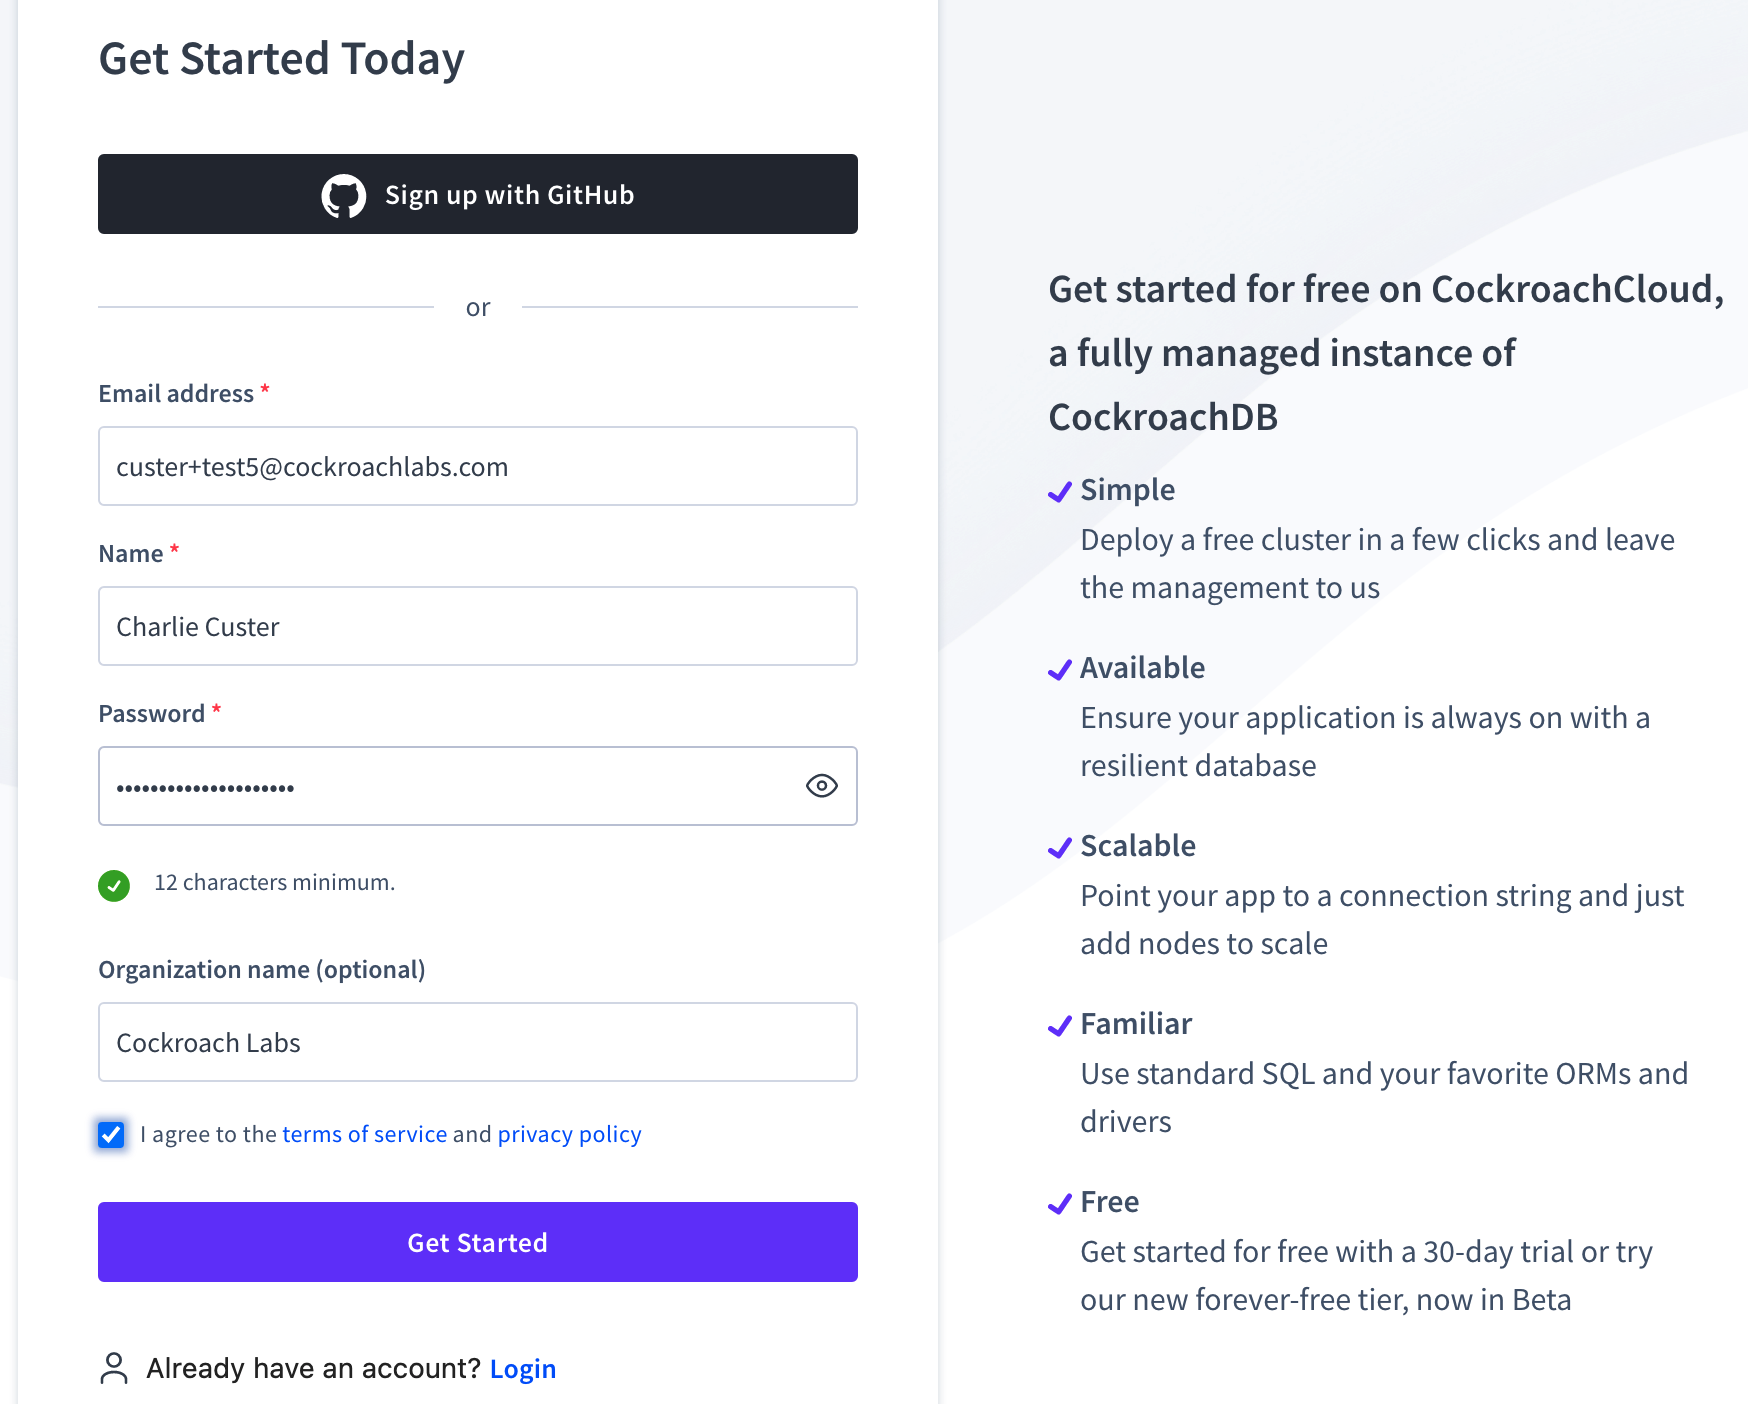Click the checkmark icon beside Scalable
The image size is (1748, 1404).
(x=1059, y=849)
